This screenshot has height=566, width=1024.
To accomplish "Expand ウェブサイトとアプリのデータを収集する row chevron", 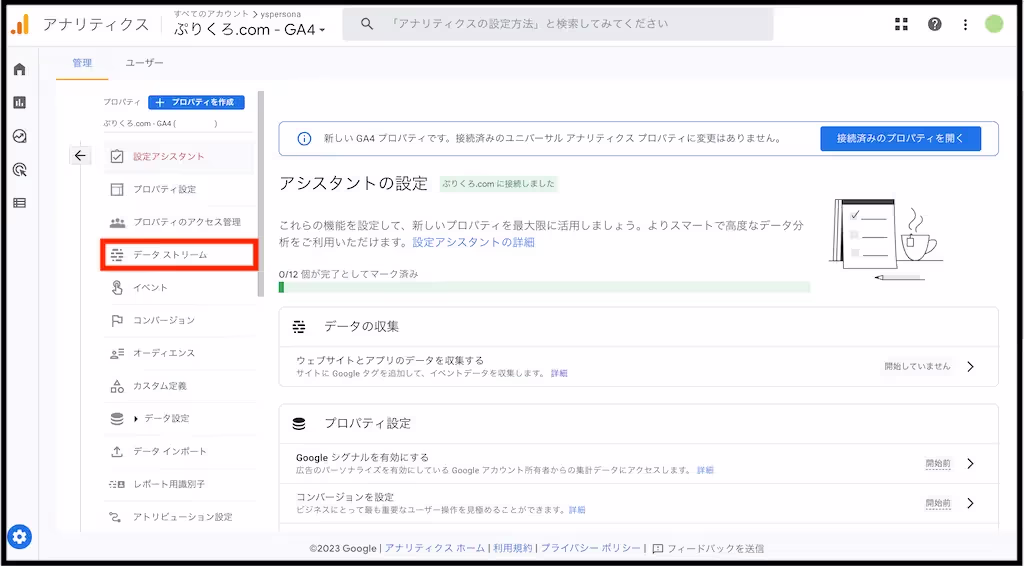I will click(x=970, y=366).
